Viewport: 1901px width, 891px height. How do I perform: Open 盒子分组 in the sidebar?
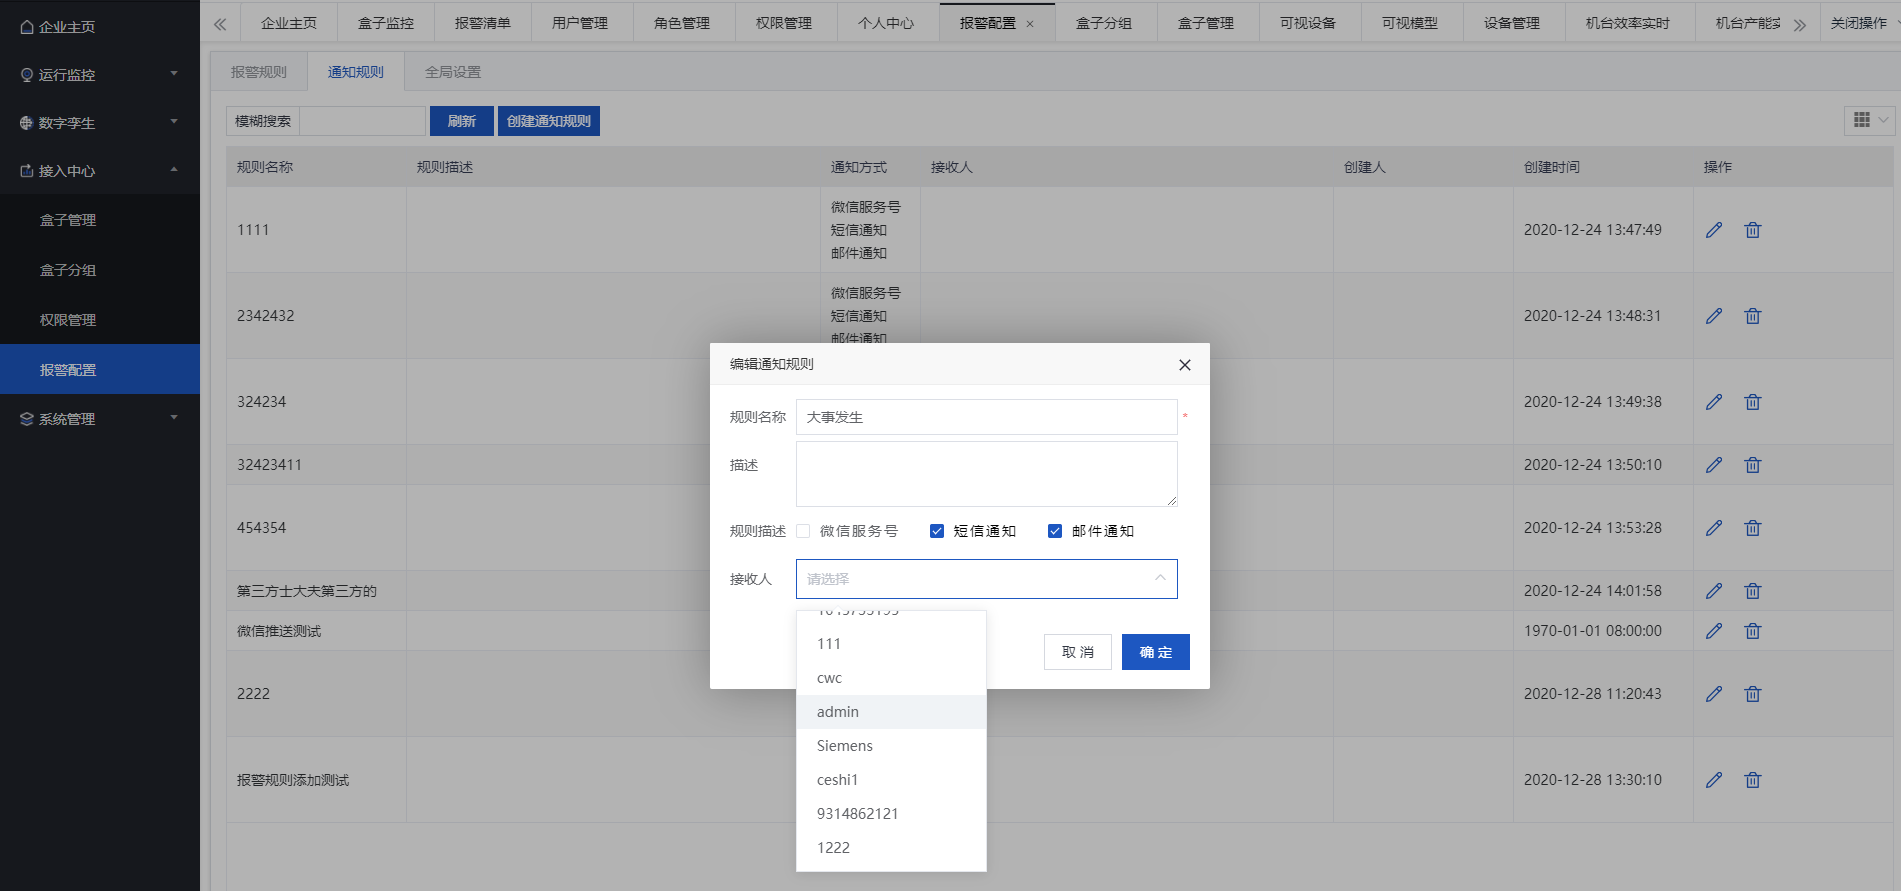coord(100,270)
